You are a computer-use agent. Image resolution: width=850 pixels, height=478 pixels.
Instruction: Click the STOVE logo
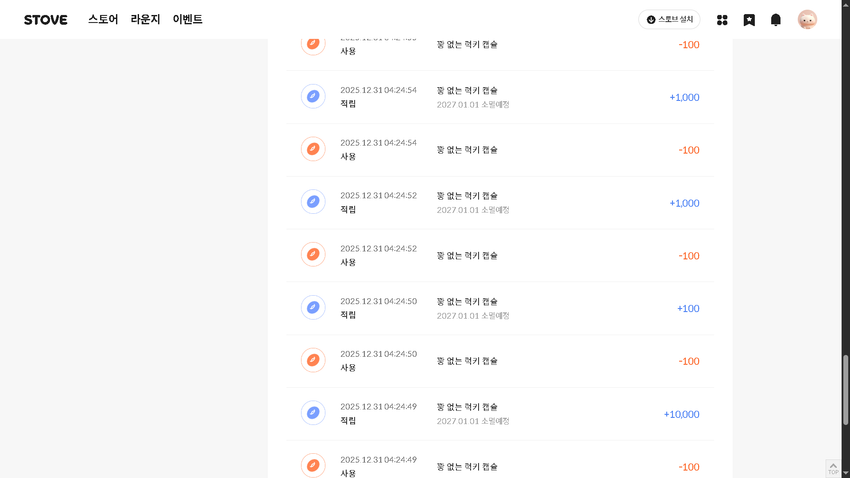(46, 20)
